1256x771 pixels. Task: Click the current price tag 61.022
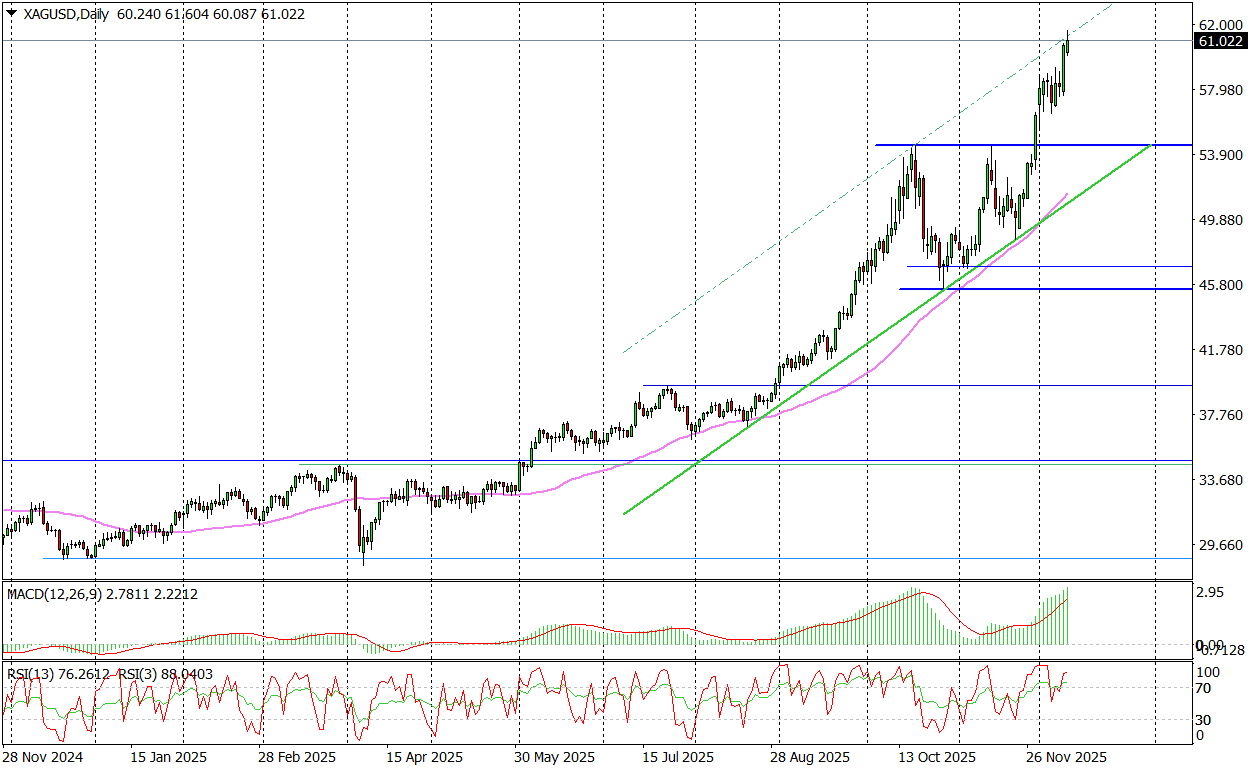tap(1223, 42)
